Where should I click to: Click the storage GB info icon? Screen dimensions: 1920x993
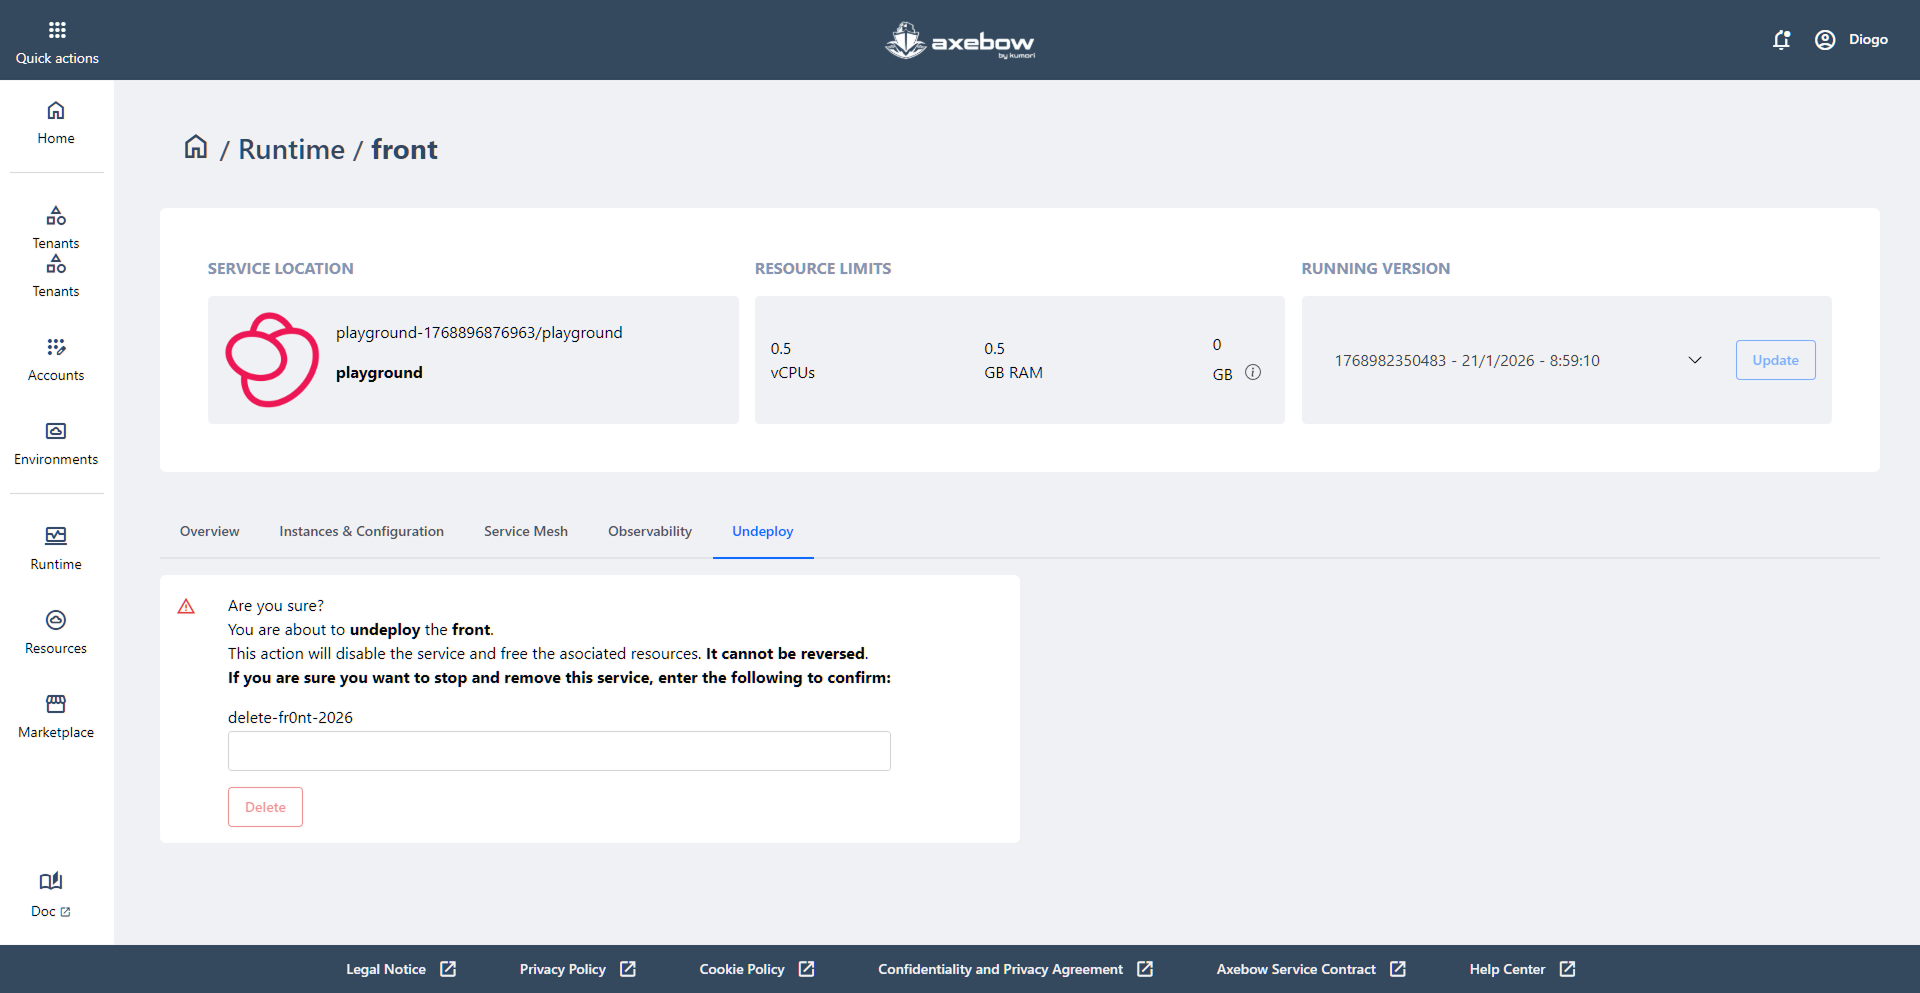pyautogui.click(x=1253, y=372)
